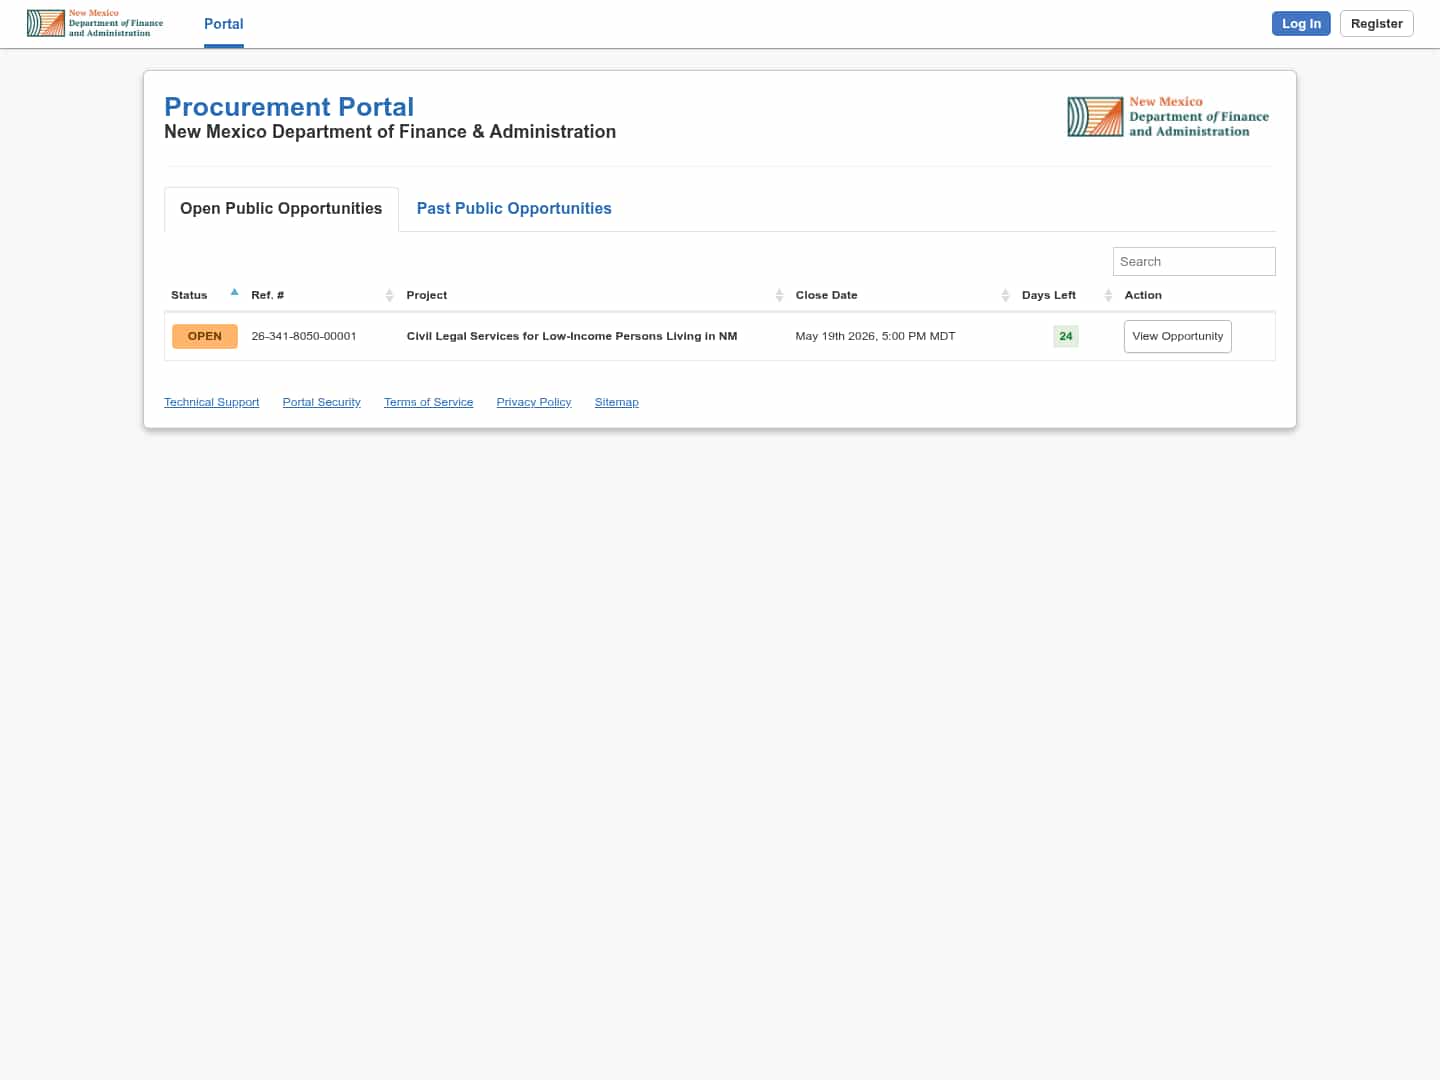
Task: Click the Register button
Action: point(1376,23)
